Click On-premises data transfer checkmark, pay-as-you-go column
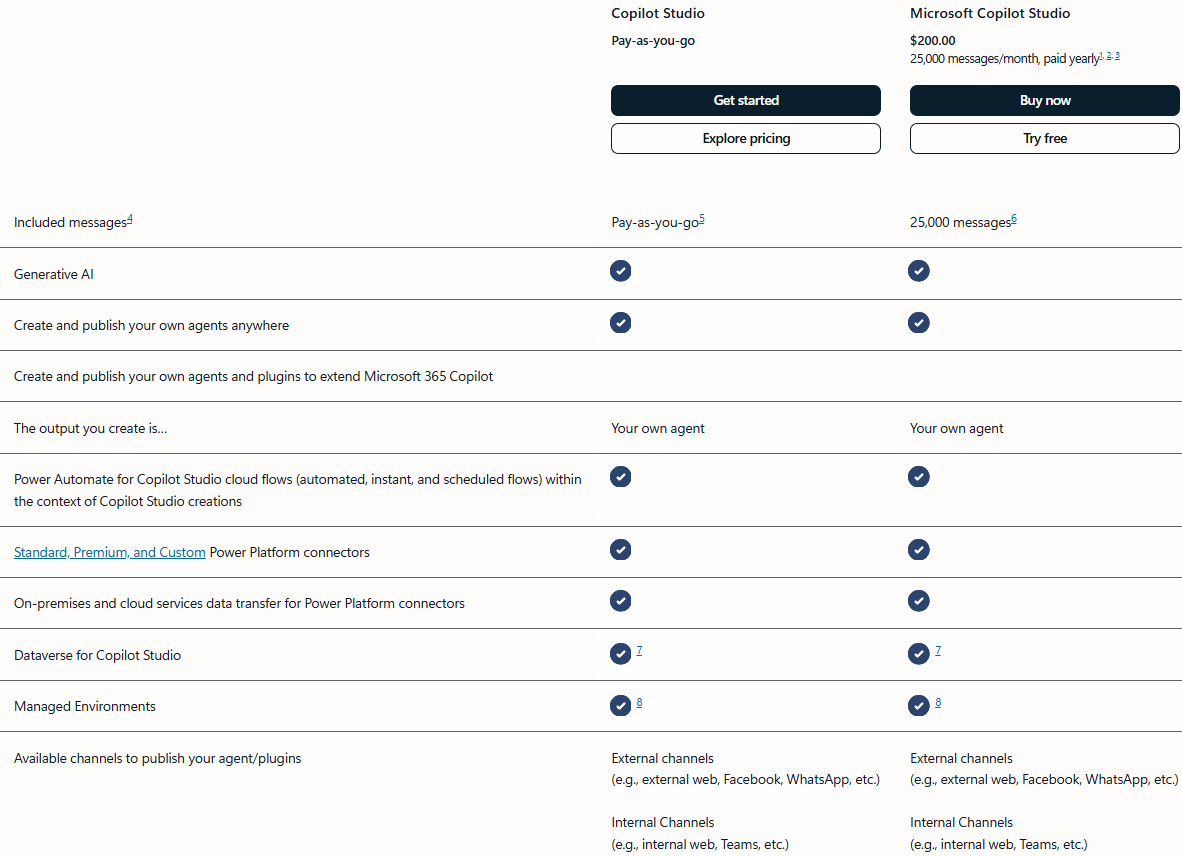 coord(620,601)
